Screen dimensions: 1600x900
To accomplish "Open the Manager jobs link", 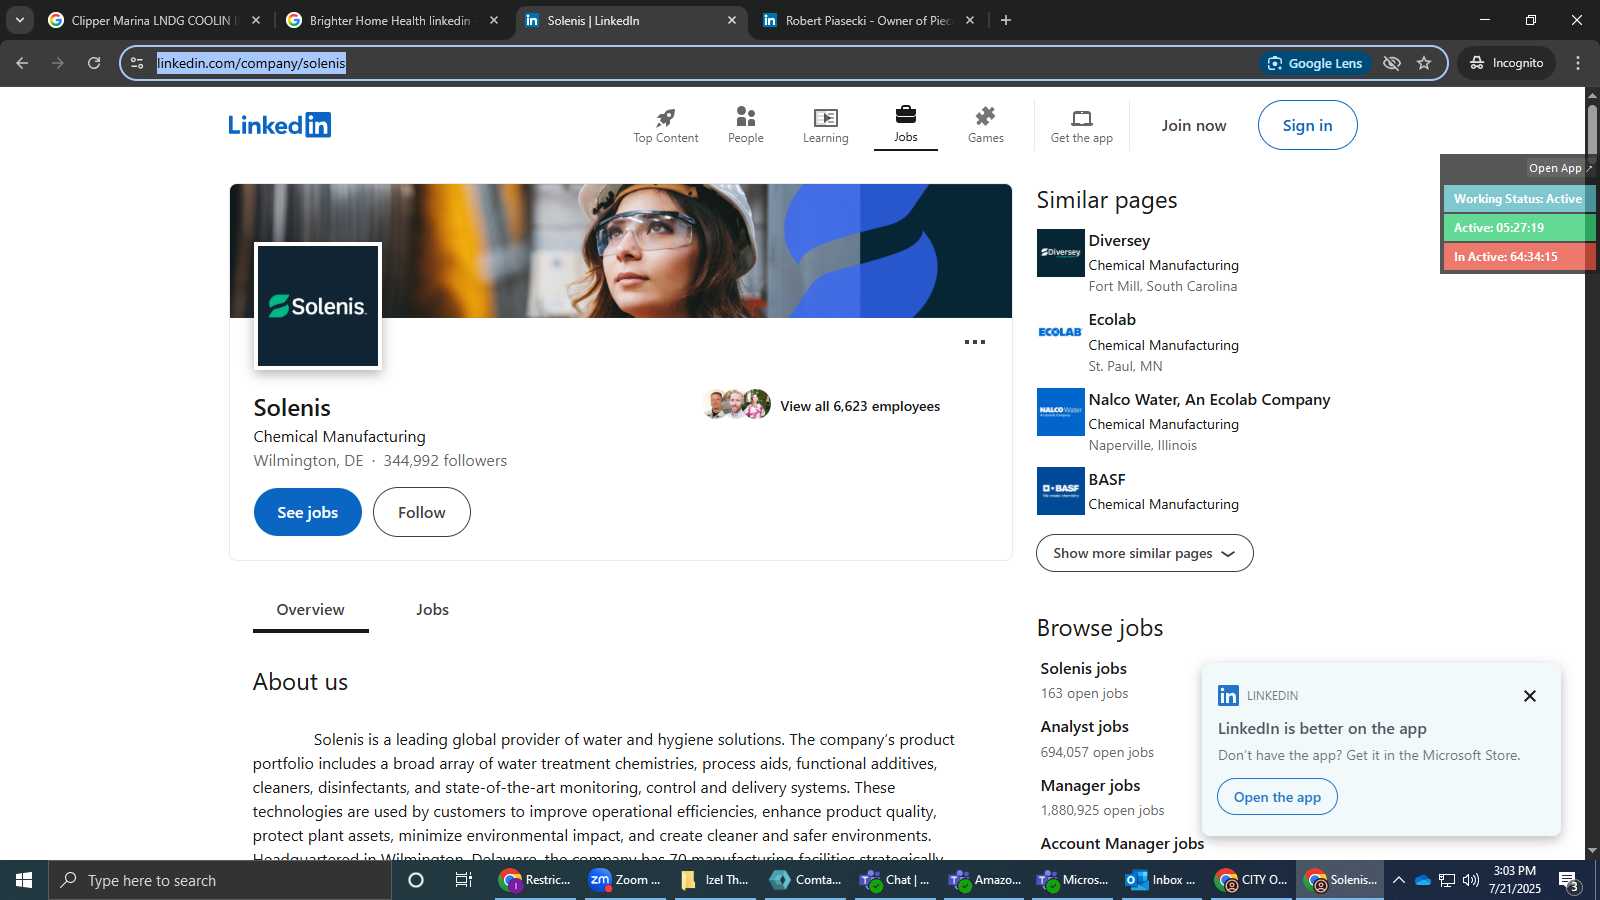I will [x=1090, y=786].
